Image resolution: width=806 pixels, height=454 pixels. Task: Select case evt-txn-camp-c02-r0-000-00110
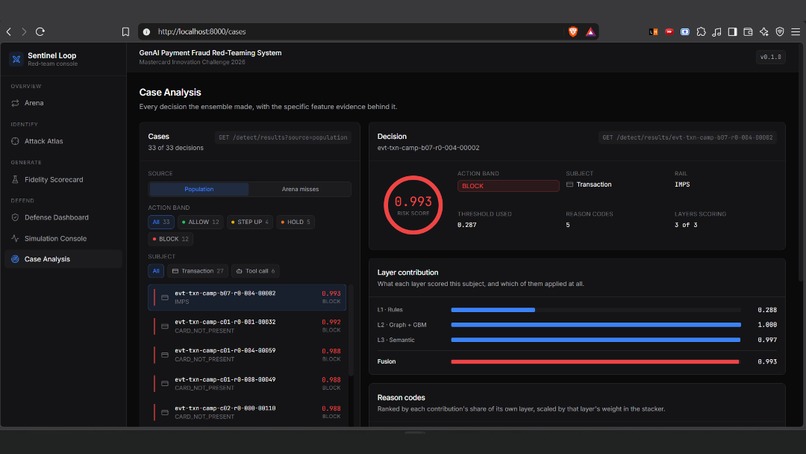pyautogui.click(x=247, y=412)
